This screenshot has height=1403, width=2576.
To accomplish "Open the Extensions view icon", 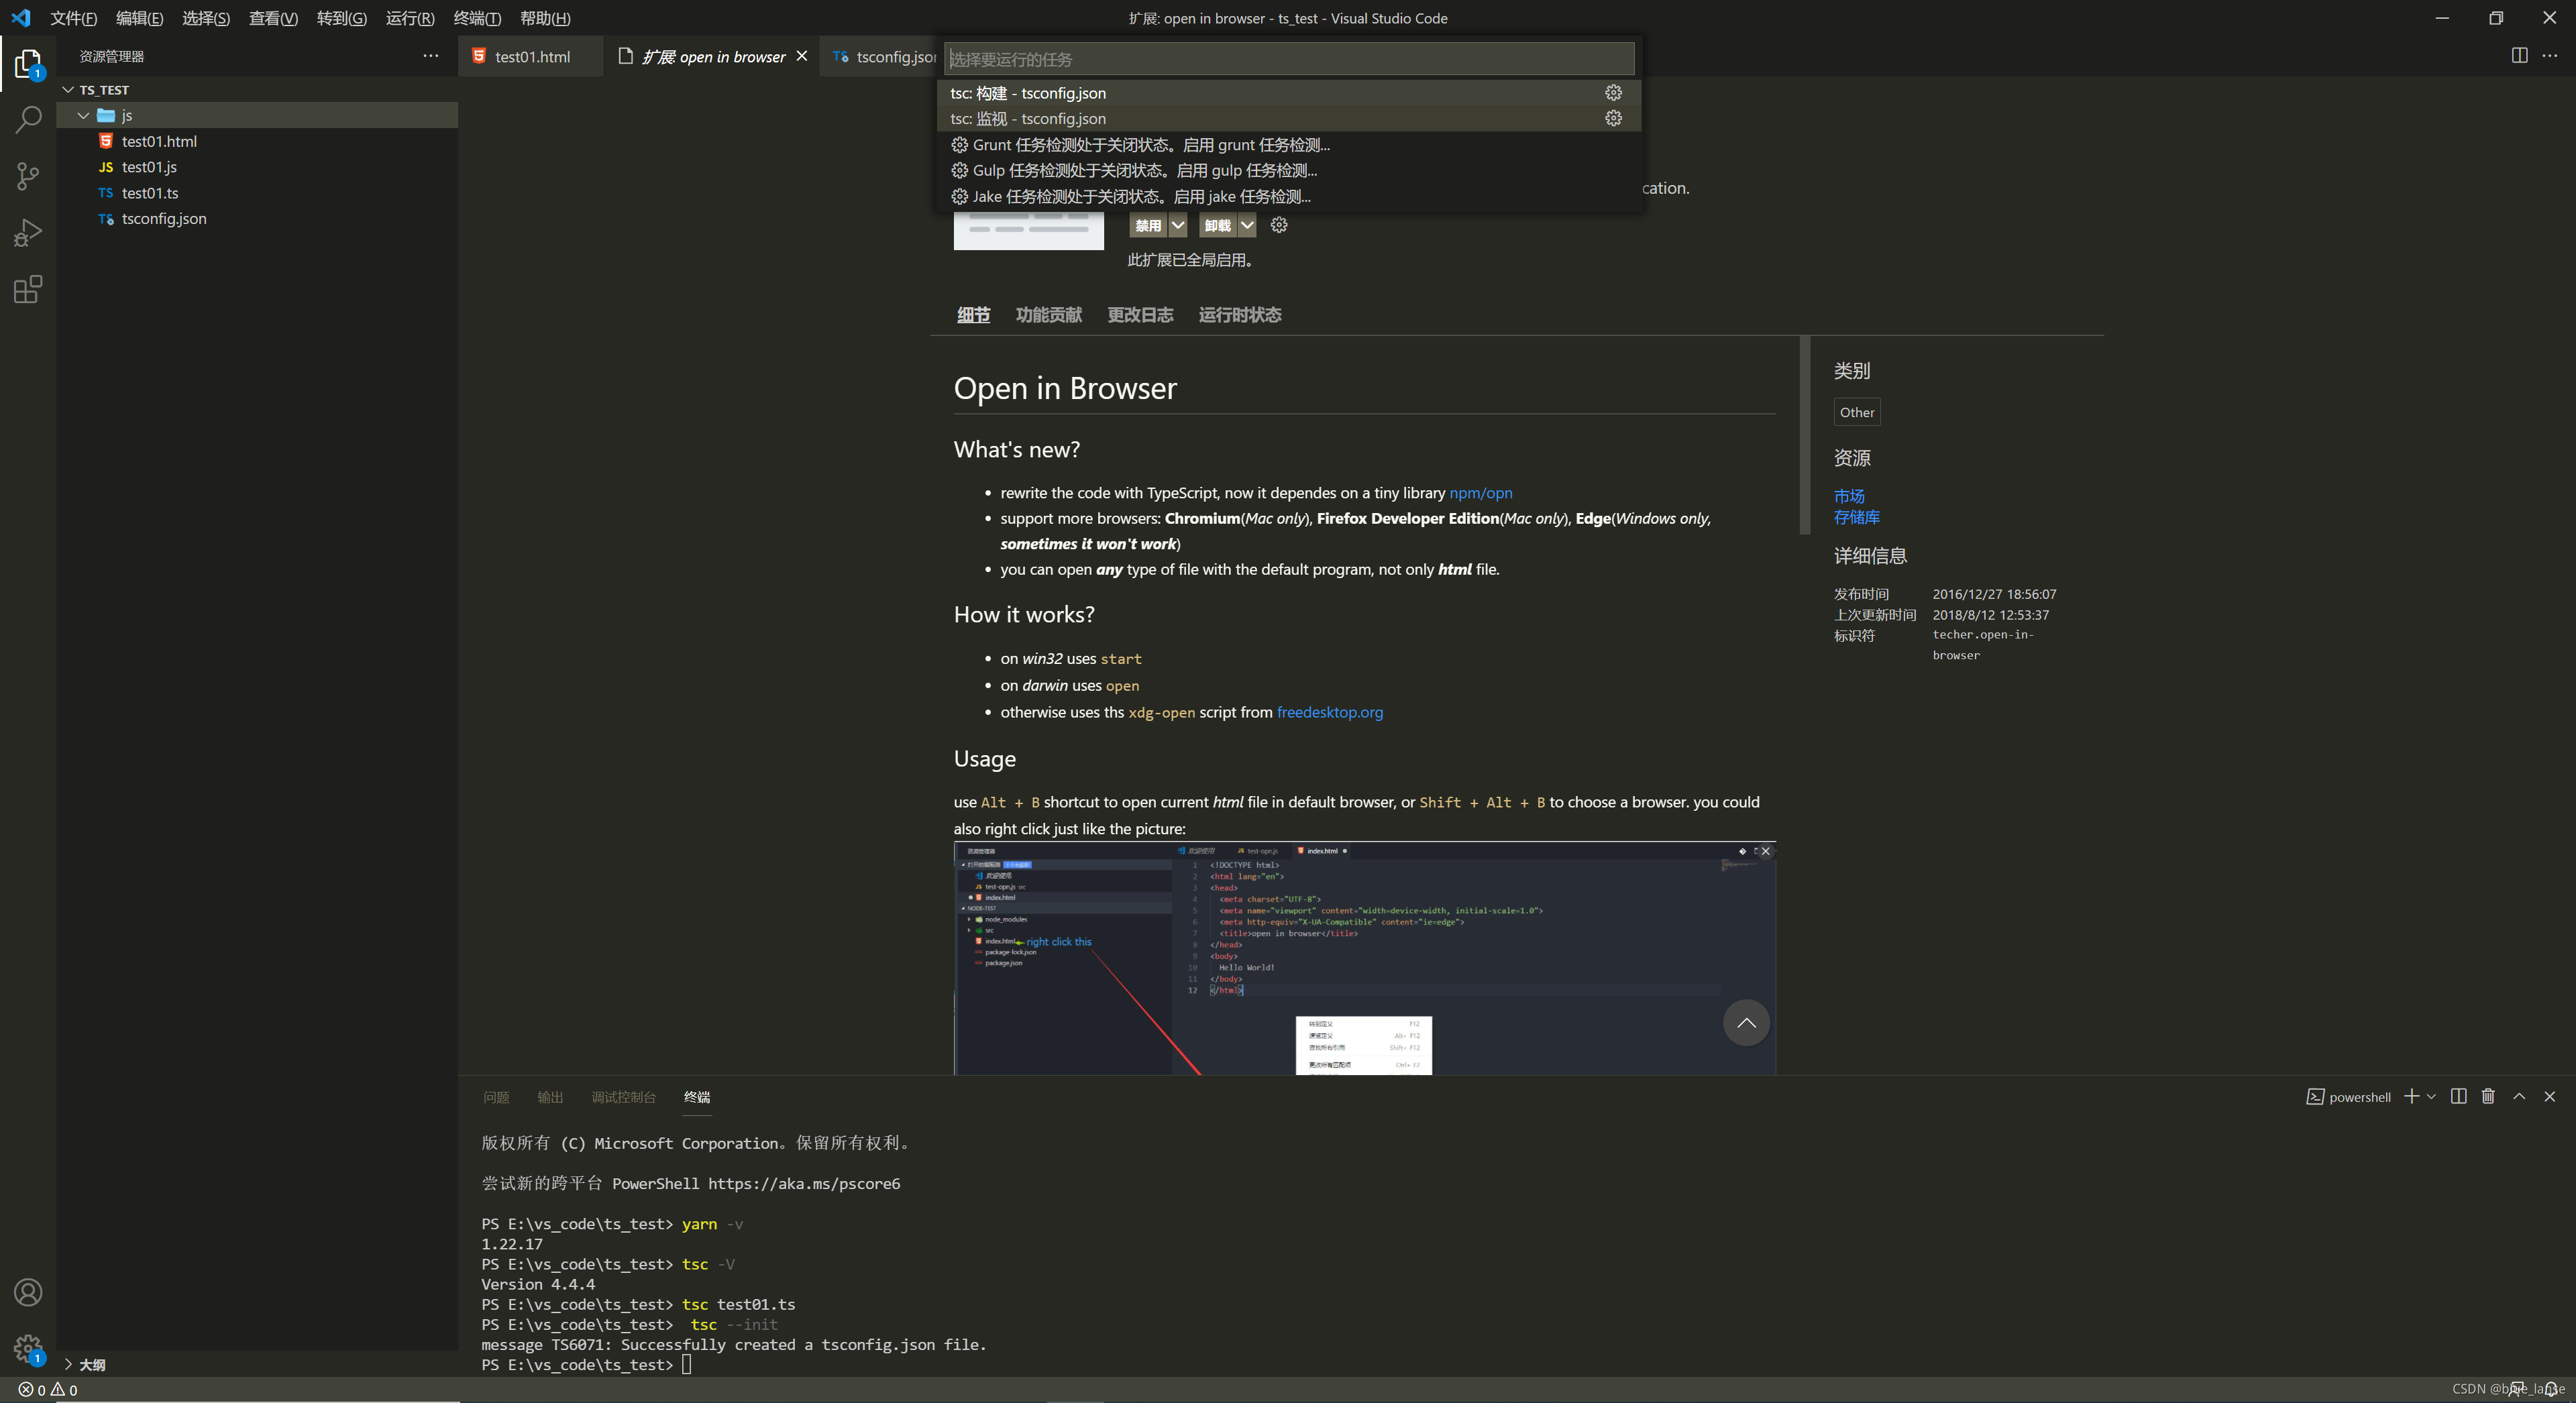I will tap(28, 290).
